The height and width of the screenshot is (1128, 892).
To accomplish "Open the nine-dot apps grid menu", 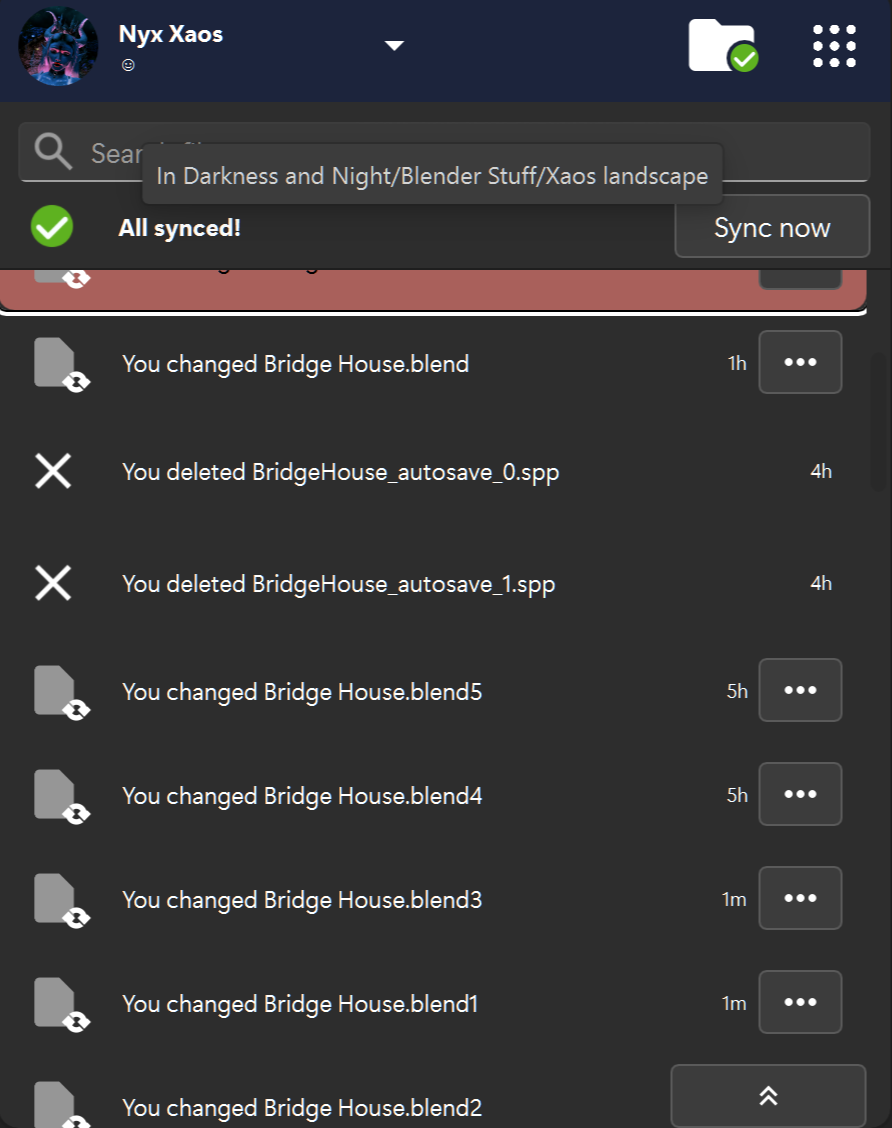I will (x=834, y=46).
